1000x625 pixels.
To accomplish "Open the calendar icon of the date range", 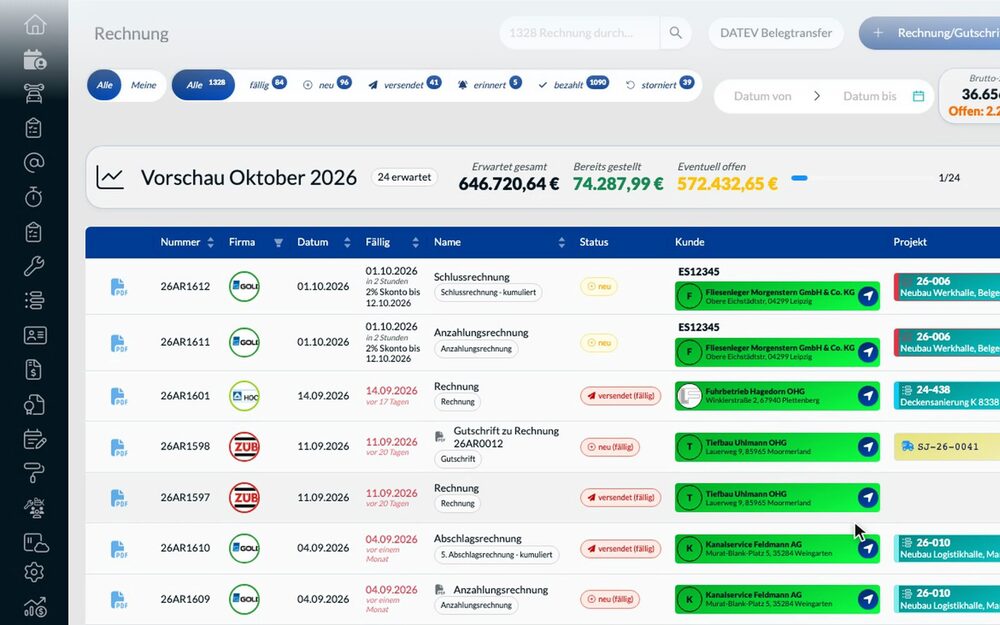I will 918,96.
